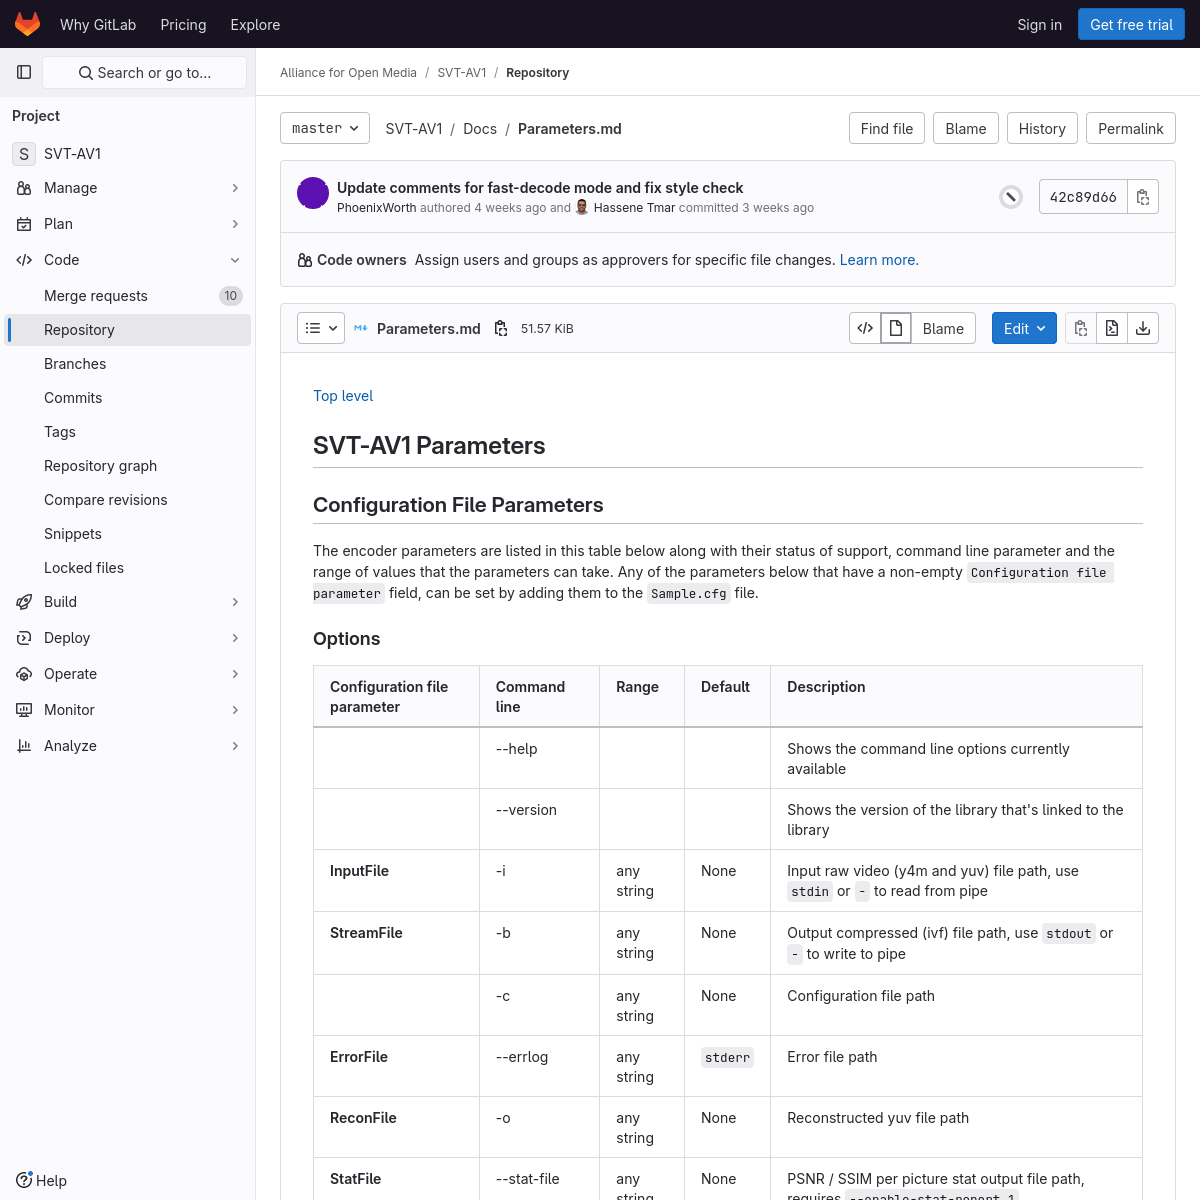Open Search or go to field

144,72
